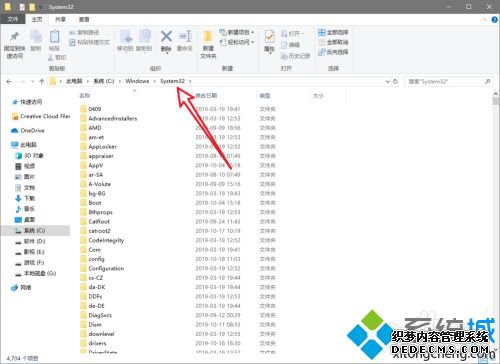500x364 pixels.
Task: Select the AdvancedInstallers folder
Action: point(109,118)
